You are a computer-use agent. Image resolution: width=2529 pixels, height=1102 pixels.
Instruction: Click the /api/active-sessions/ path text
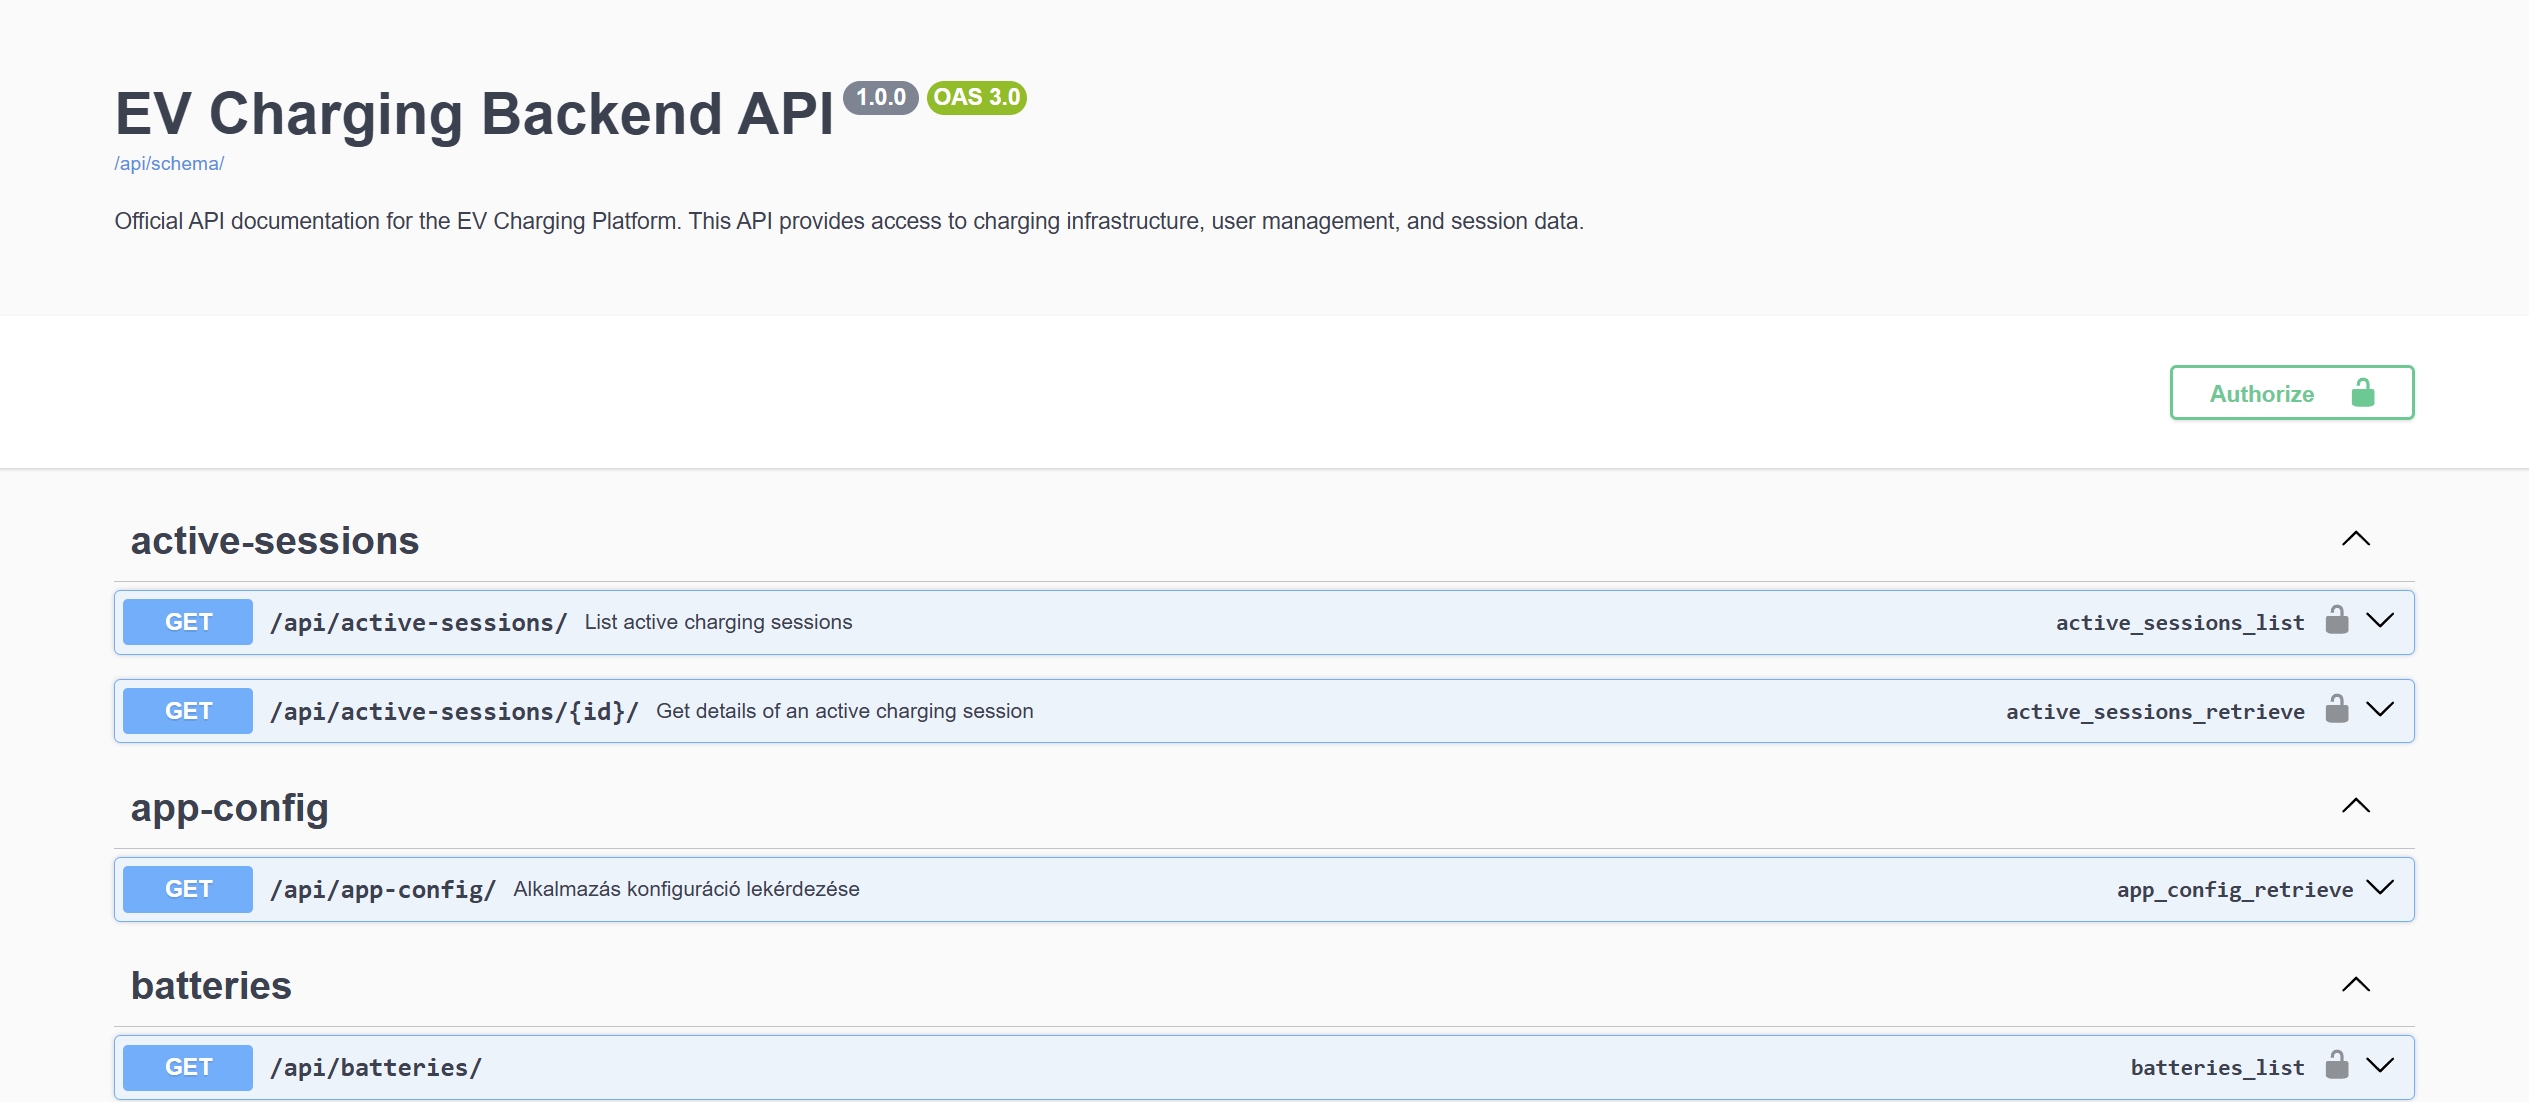pyautogui.click(x=419, y=623)
